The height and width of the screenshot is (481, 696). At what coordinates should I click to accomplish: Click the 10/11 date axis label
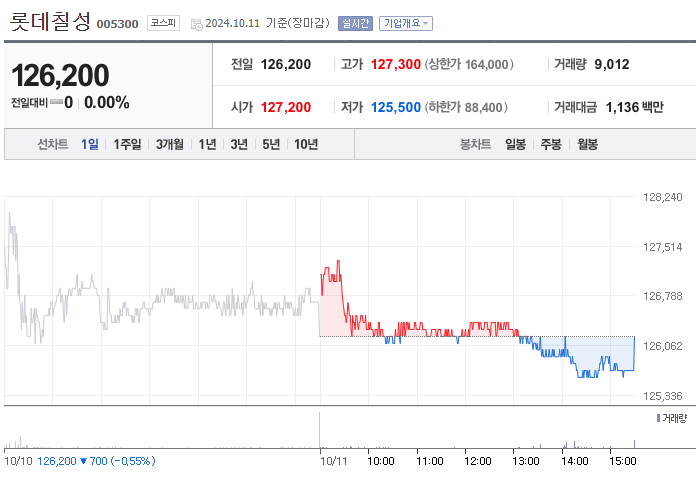[x=333, y=461]
